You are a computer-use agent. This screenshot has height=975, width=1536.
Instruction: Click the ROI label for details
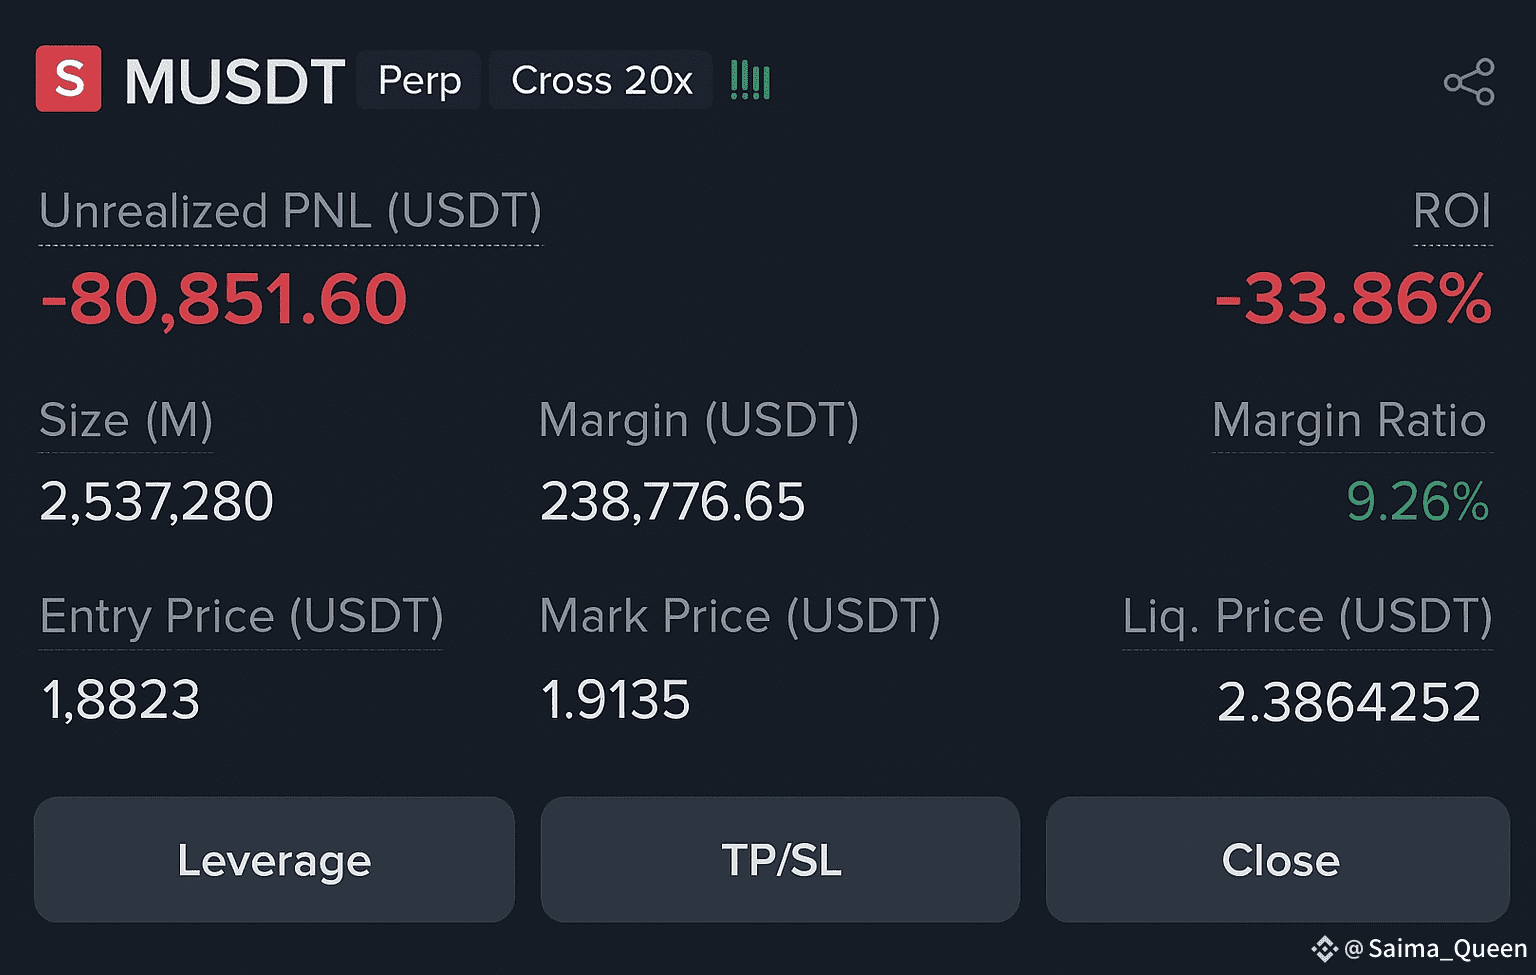[x=1451, y=211]
